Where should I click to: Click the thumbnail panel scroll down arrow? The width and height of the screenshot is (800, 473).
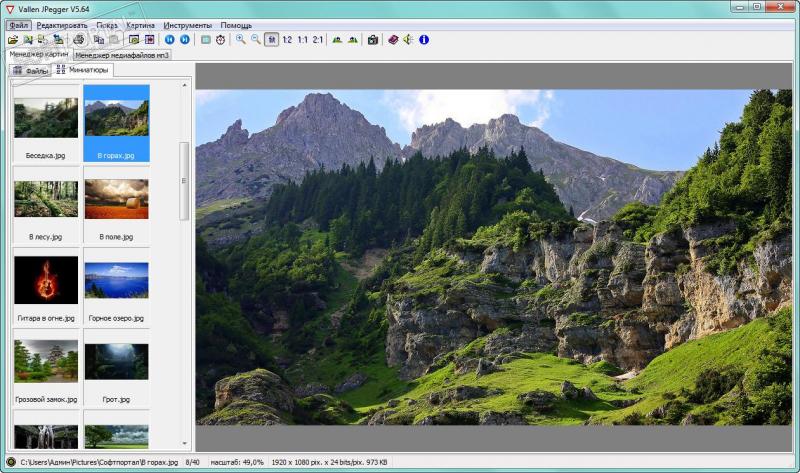184,443
